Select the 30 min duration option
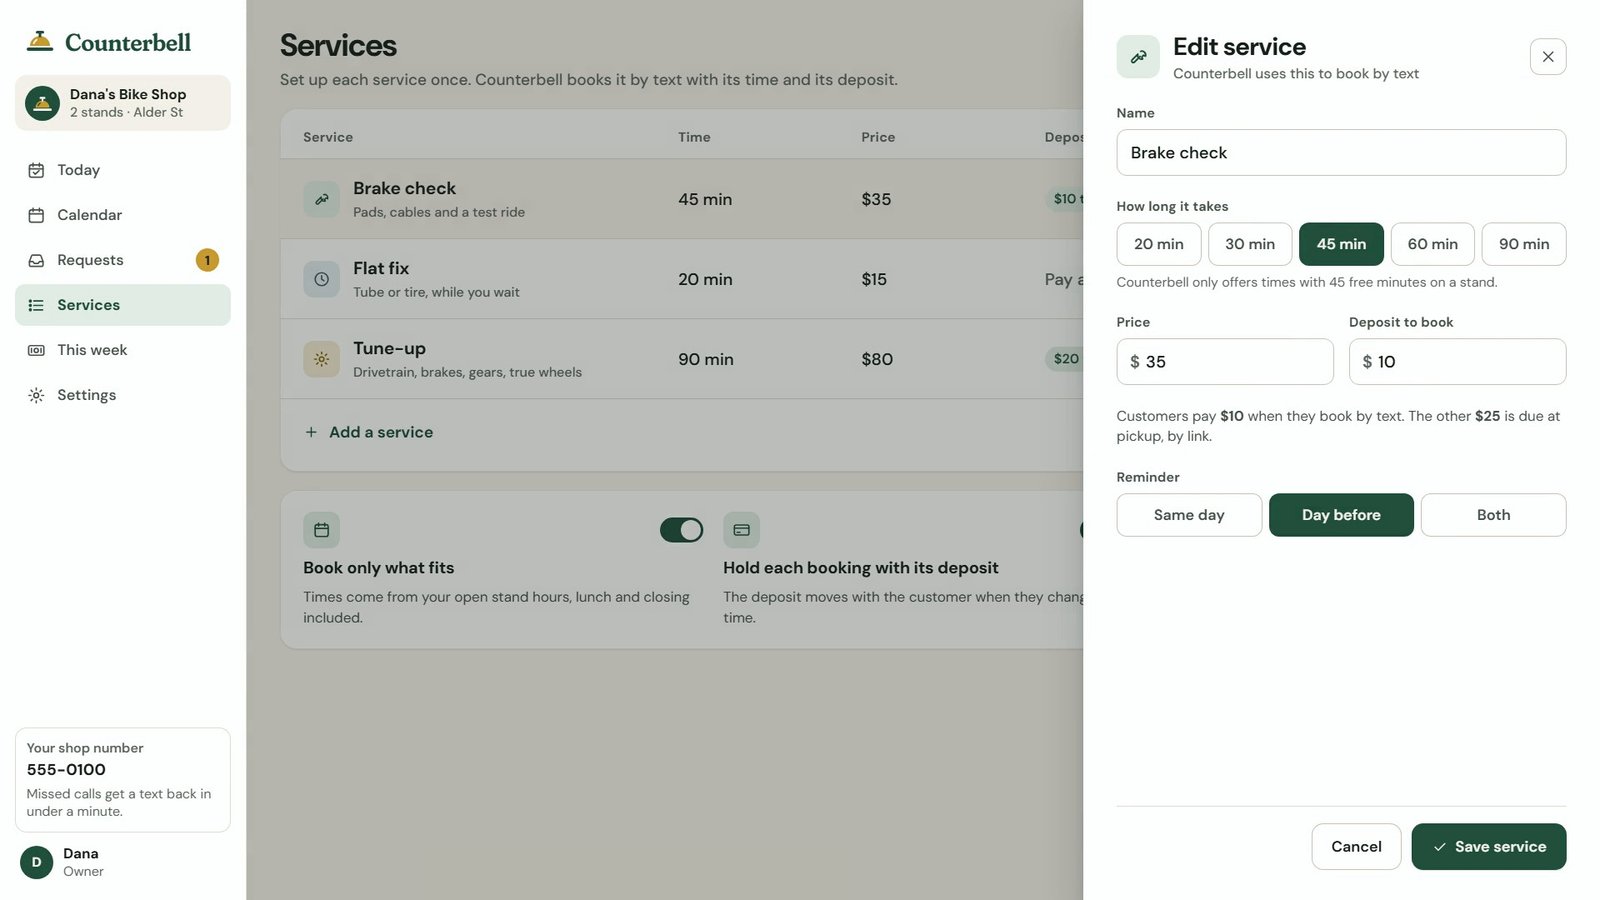Viewport: 1600px width, 900px height. point(1250,244)
